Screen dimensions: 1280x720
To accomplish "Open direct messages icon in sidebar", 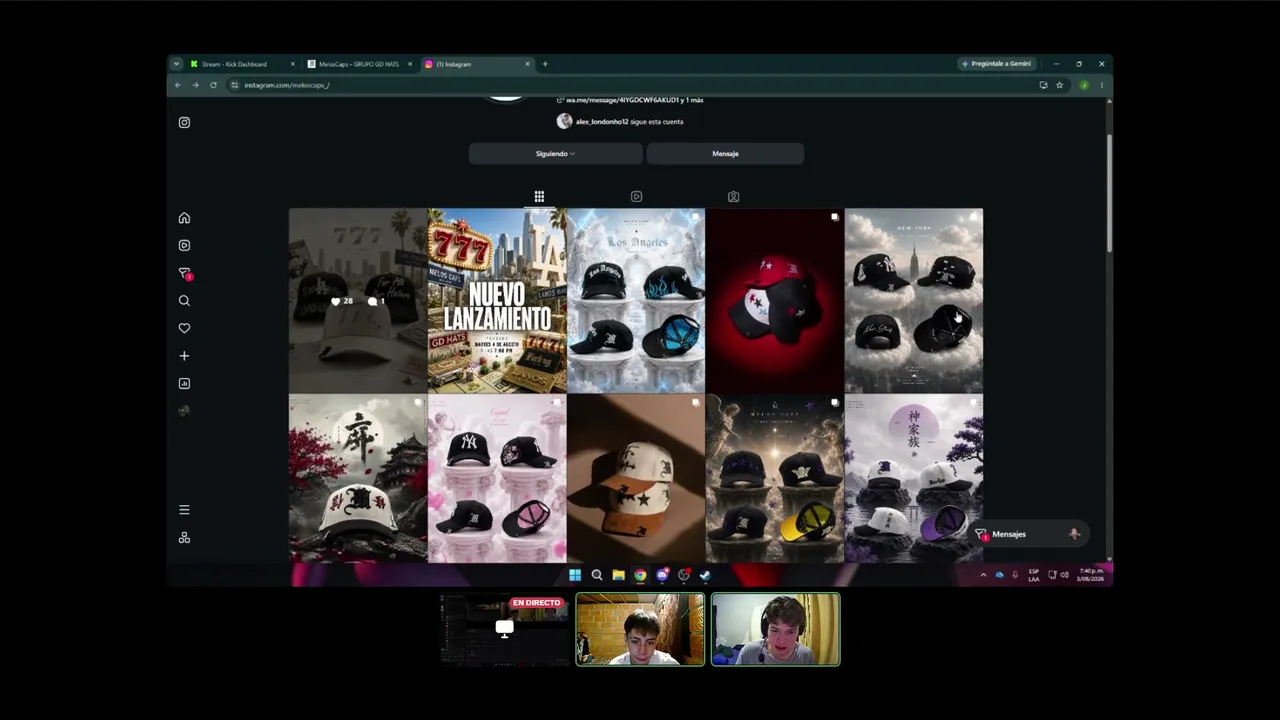I will click(x=184, y=273).
